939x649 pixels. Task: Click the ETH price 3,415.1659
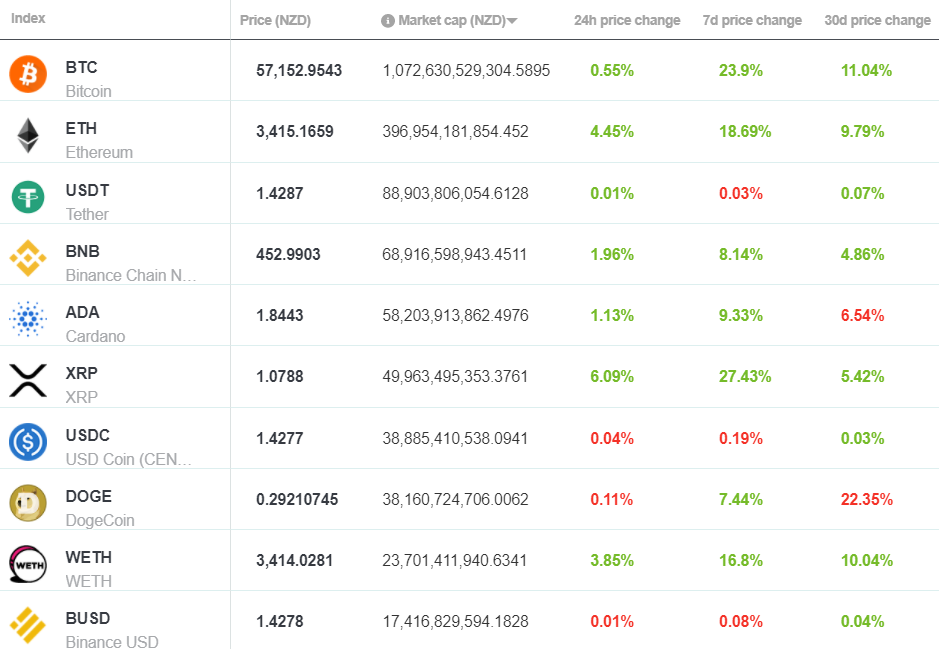tap(295, 131)
